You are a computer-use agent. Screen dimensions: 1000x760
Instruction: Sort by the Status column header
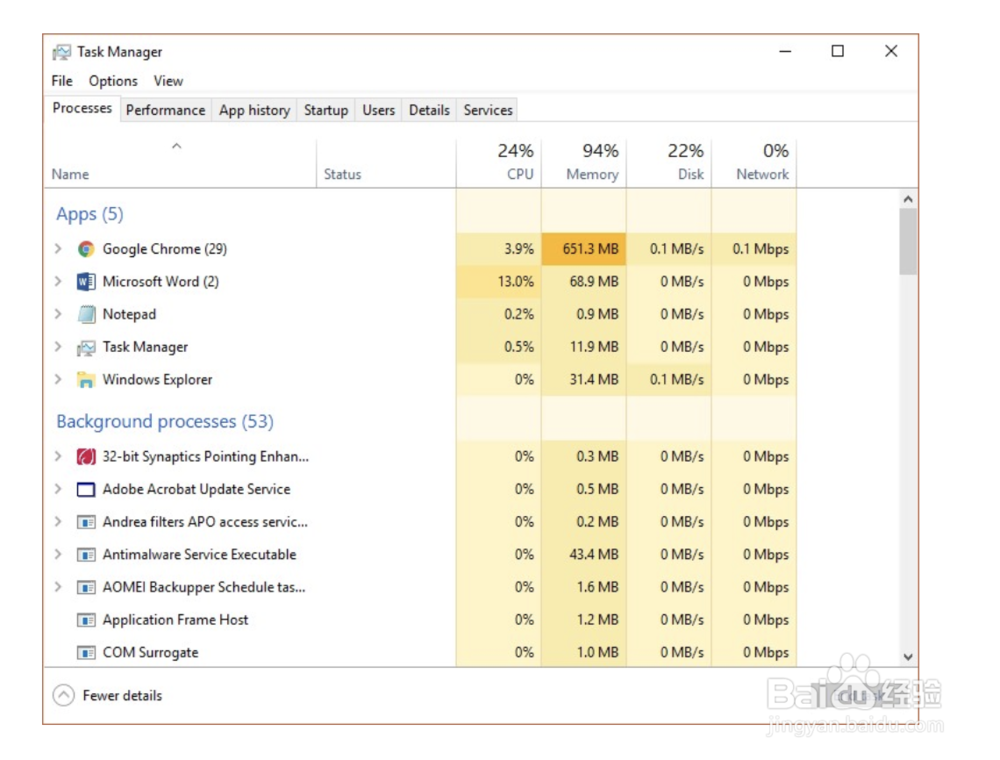pyautogui.click(x=386, y=163)
